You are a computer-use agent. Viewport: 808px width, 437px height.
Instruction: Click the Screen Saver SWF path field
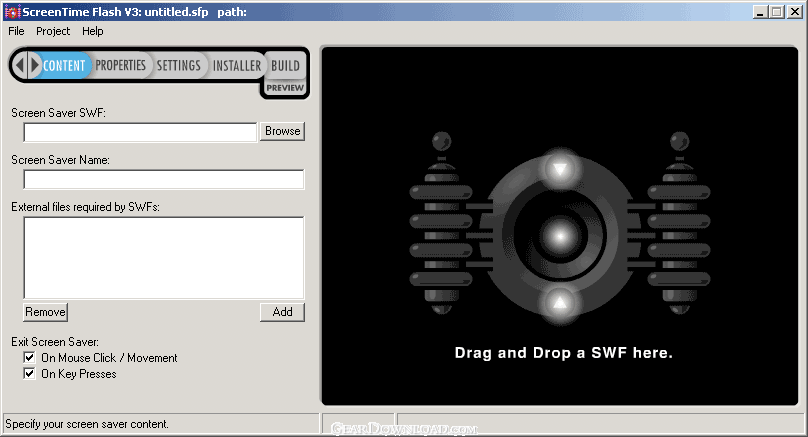point(140,132)
